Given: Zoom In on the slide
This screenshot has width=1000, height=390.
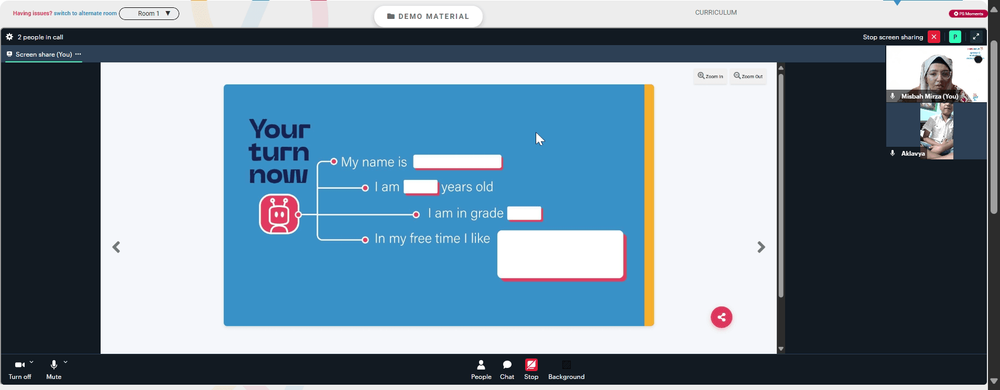Looking at the screenshot, I should click(x=710, y=76).
